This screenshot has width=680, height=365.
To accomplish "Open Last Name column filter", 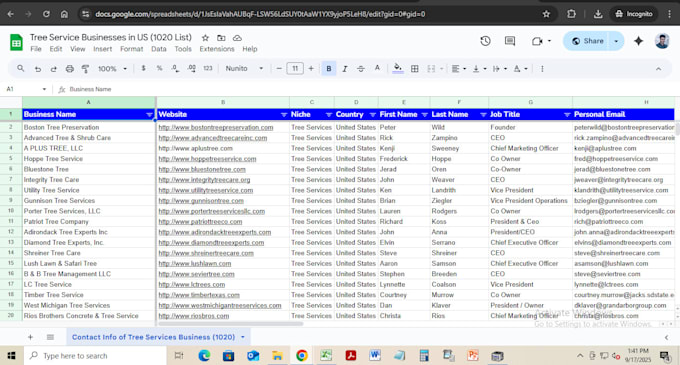I will (483, 114).
